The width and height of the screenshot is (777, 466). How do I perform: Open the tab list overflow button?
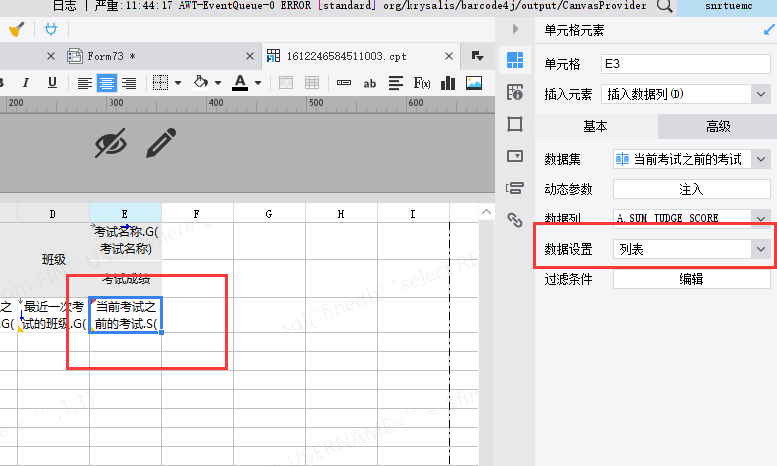pyautogui.click(x=477, y=56)
